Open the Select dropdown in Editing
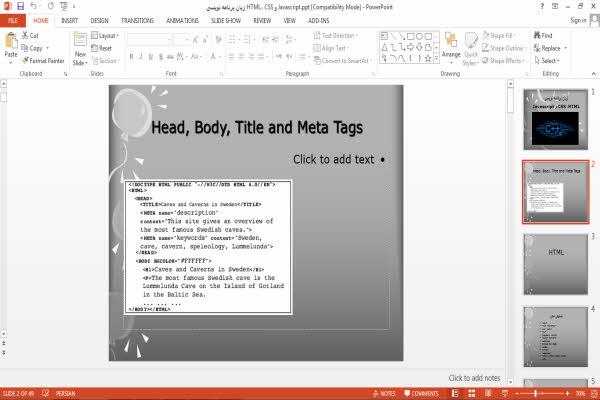The image size is (600, 400). coord(547,60)
